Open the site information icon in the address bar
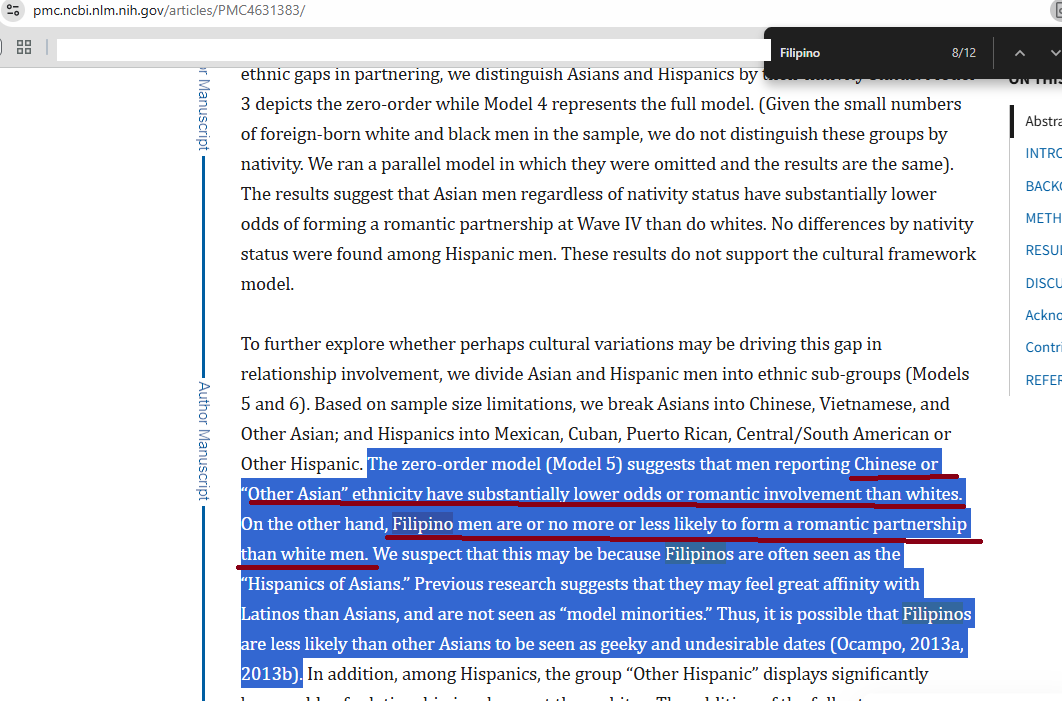Screen dimensions: 1062x701 [12, 10]
